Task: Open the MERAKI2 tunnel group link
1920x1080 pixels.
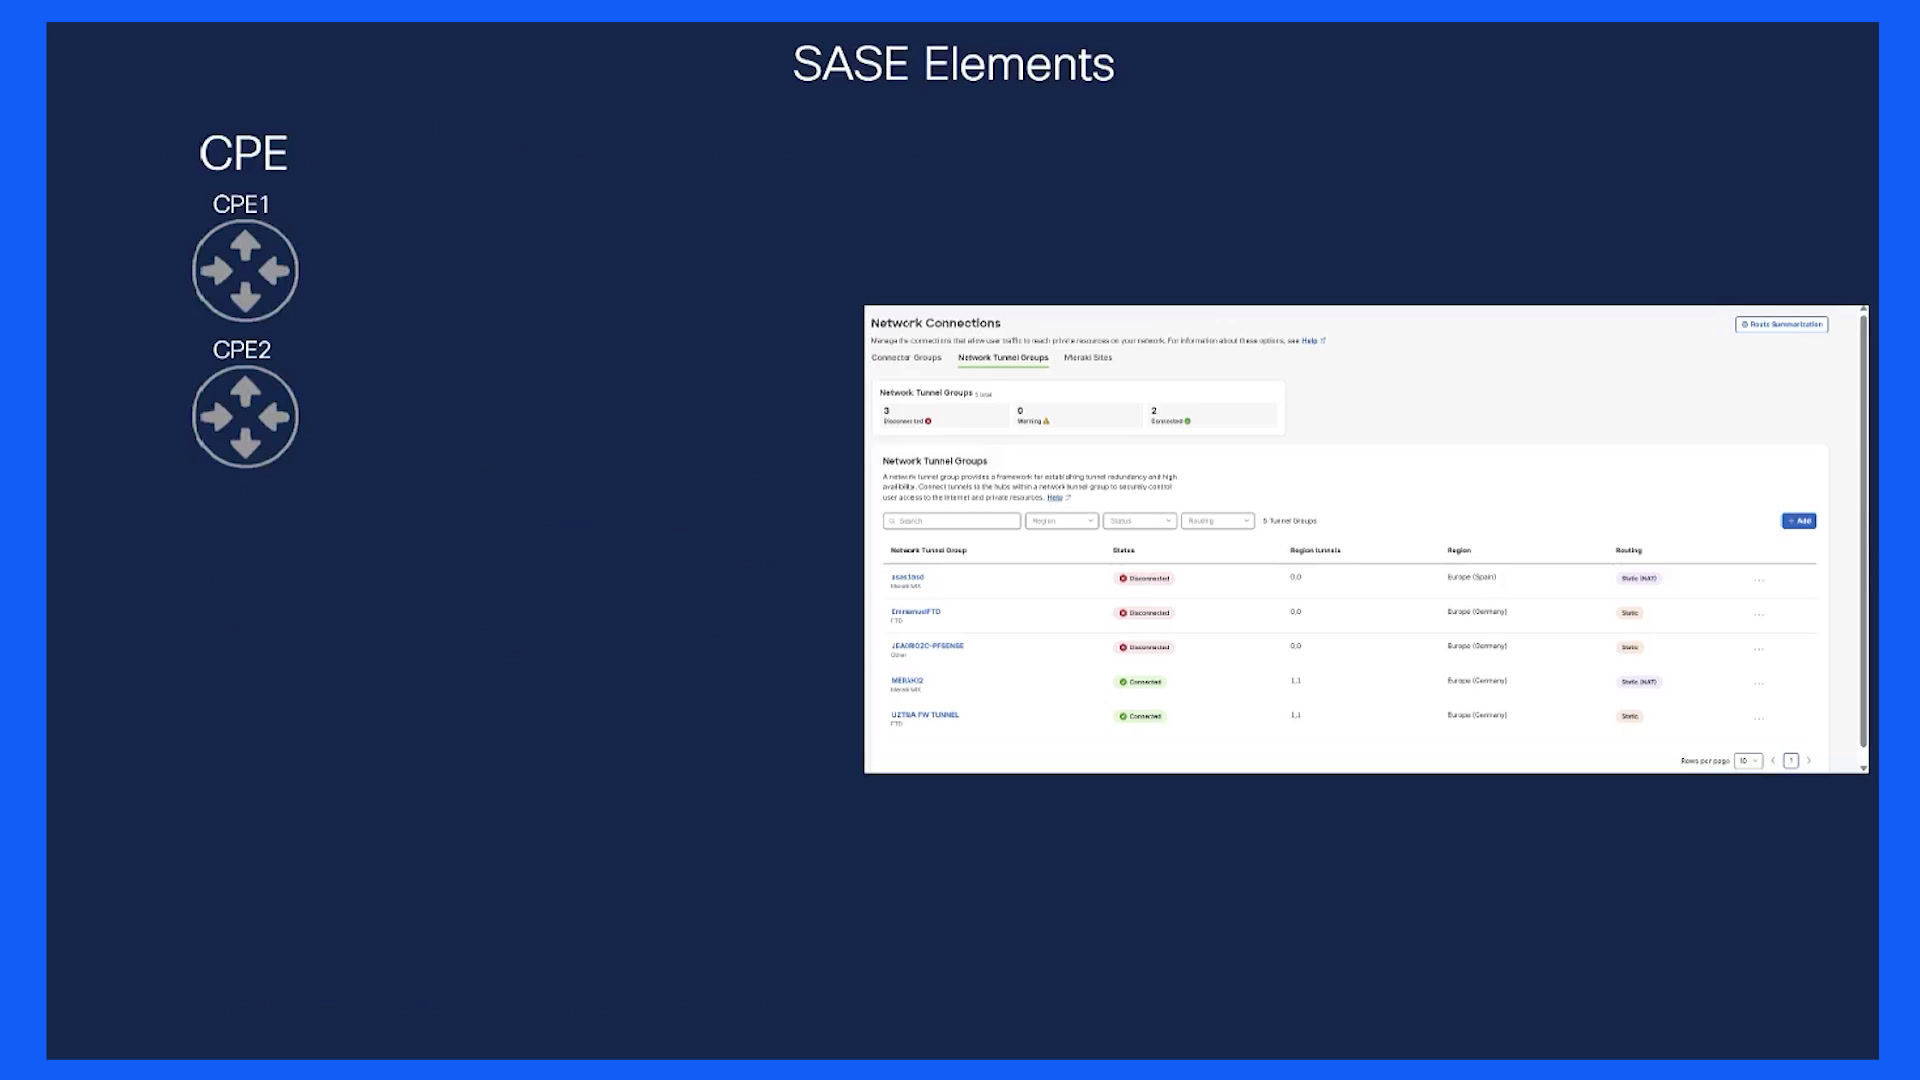Action: click(x=907, y=680)
